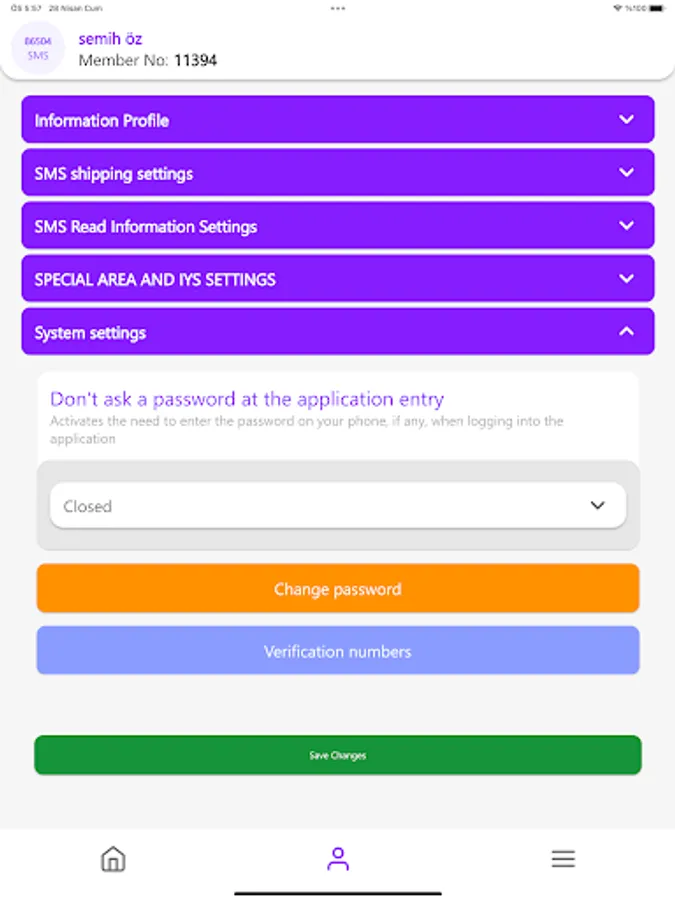Click the green Save Changes button

[x=338, y=755]
